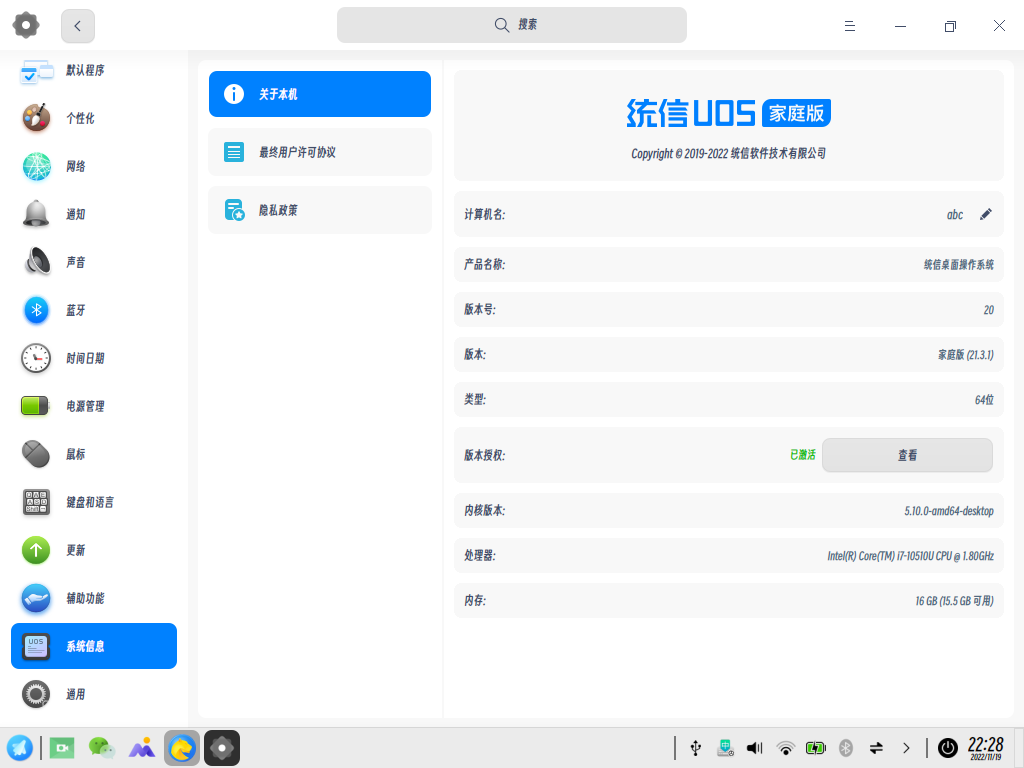Image resolution: width=1024 pixels, height=768 pixels.
Task: Open the 默认程序 settings icon
Action: point(37,71)
